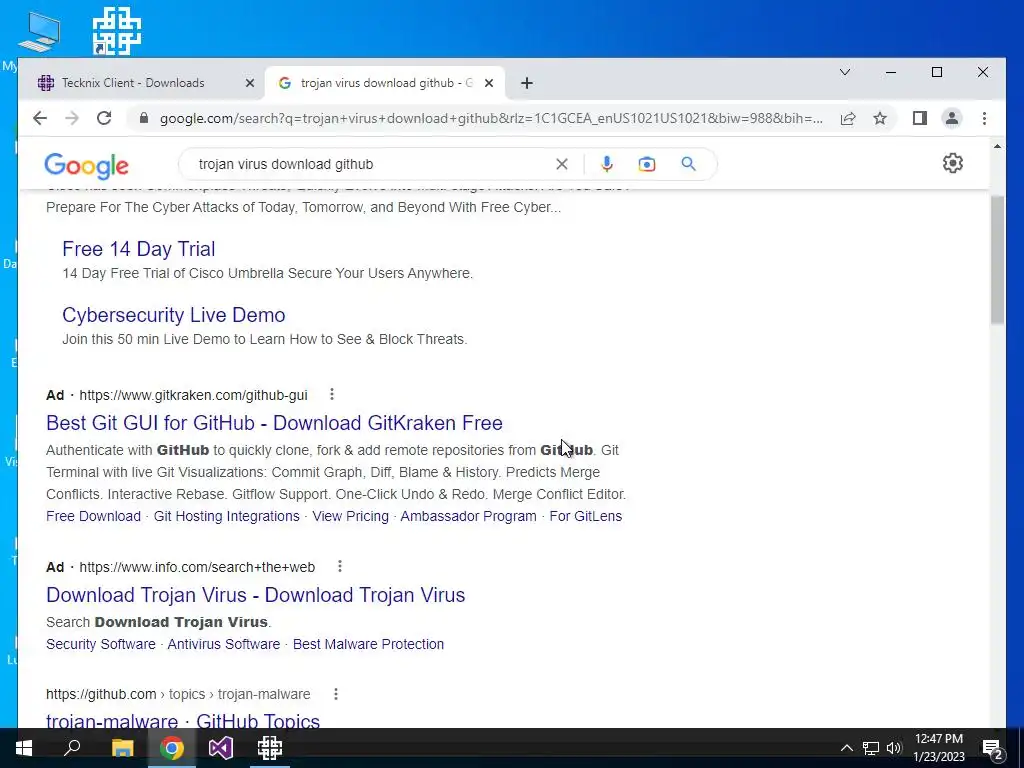Screen dimensions: 1024x768
Task: Close the trojan virus search tab
Action: coord(488,83)
